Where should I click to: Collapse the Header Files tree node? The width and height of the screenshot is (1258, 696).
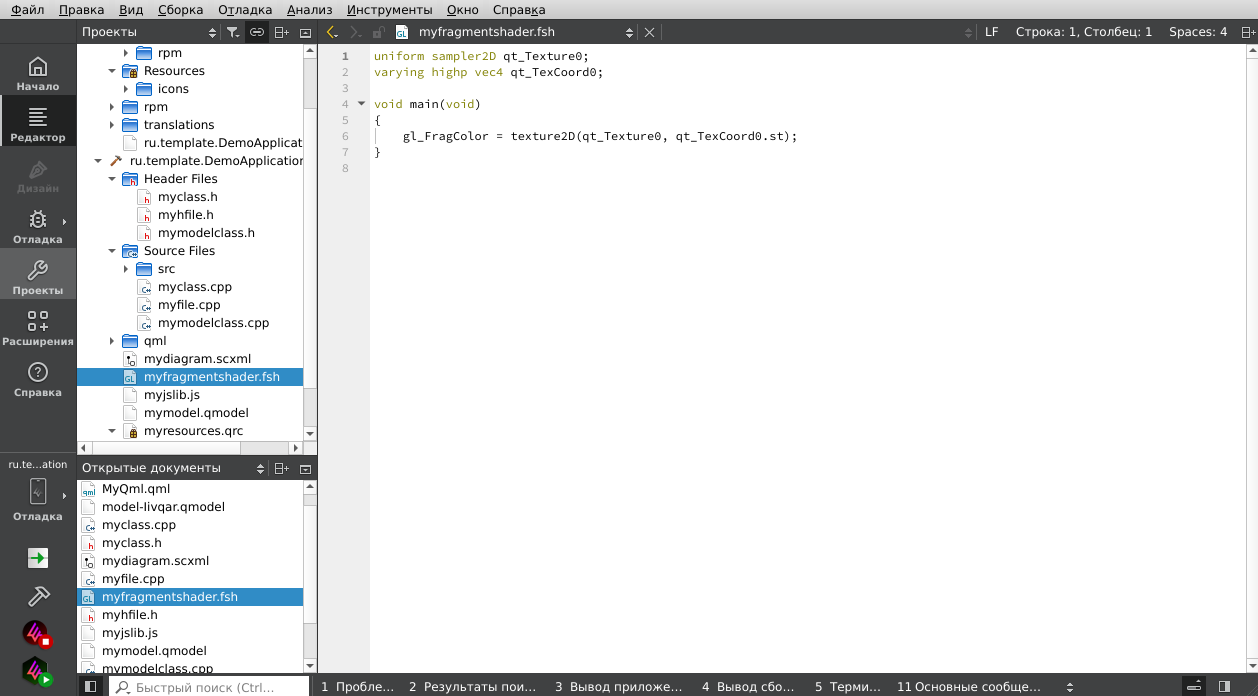112,179
